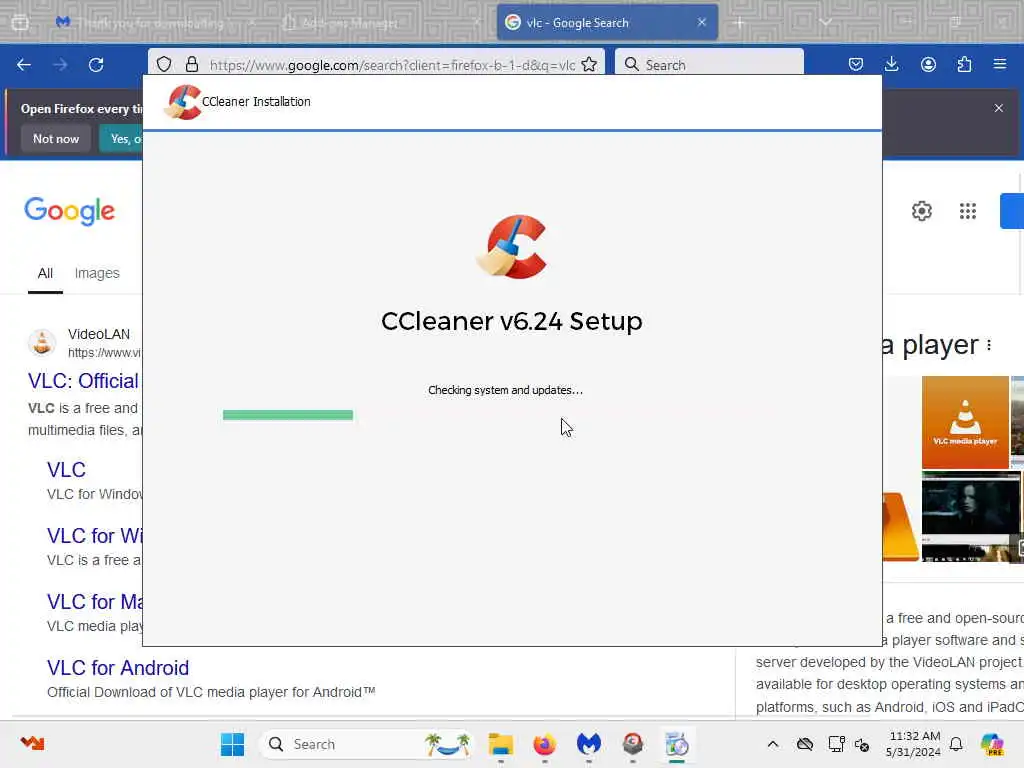Click the Windows taskbar Search box

point(366,744)
